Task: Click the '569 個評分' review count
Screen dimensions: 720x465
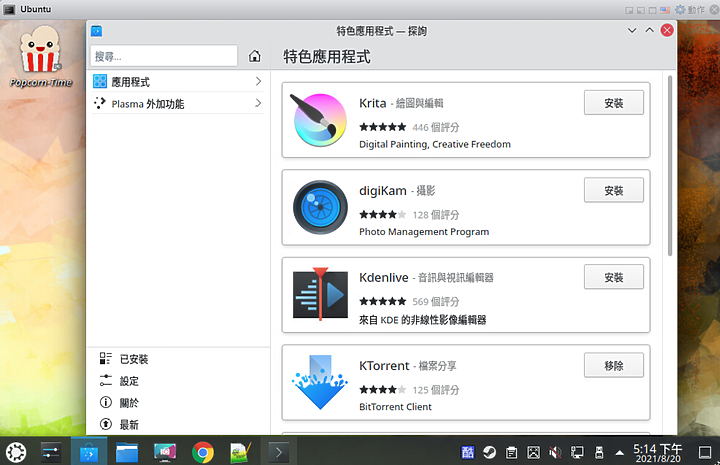Action: (x=435, y=302)
